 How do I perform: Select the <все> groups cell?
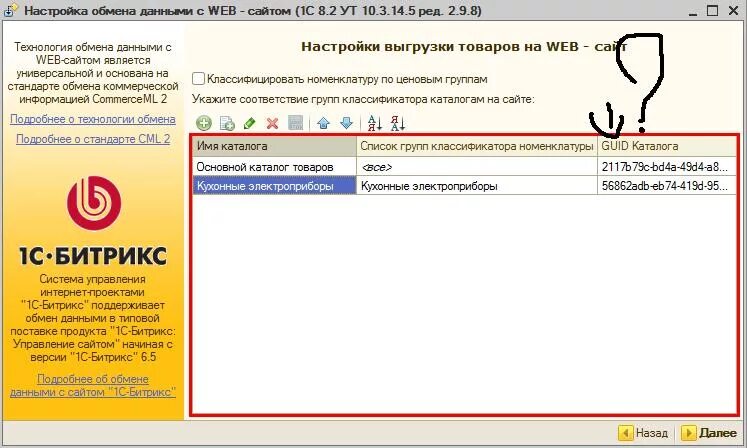pos(477,167)
